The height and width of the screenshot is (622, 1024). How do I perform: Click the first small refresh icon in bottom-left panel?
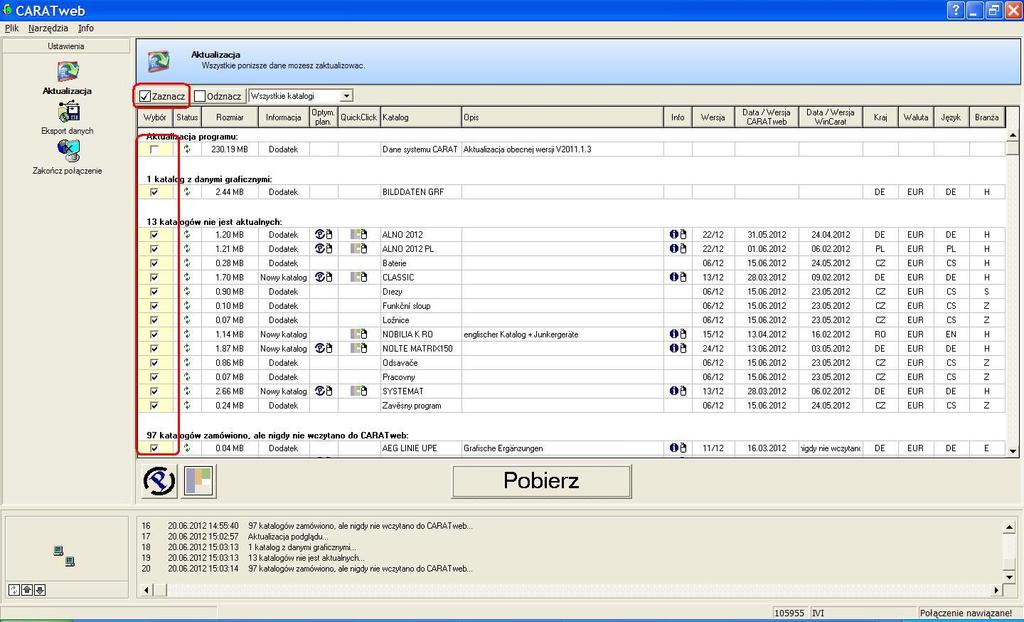[14, 590]
